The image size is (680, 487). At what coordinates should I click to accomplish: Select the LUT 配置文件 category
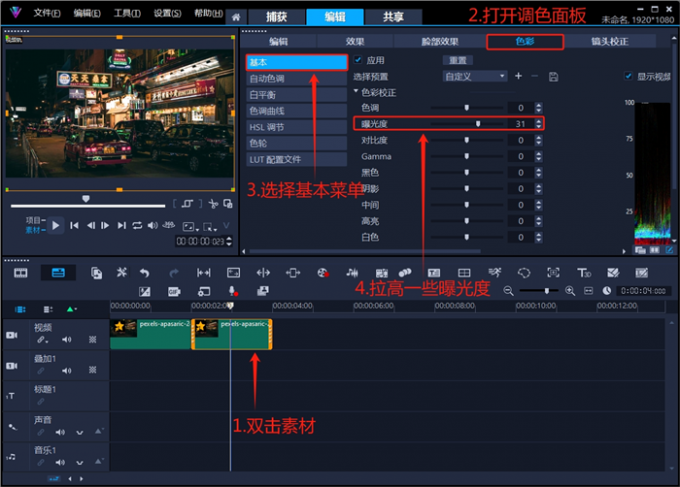click(x=297, y=159)
